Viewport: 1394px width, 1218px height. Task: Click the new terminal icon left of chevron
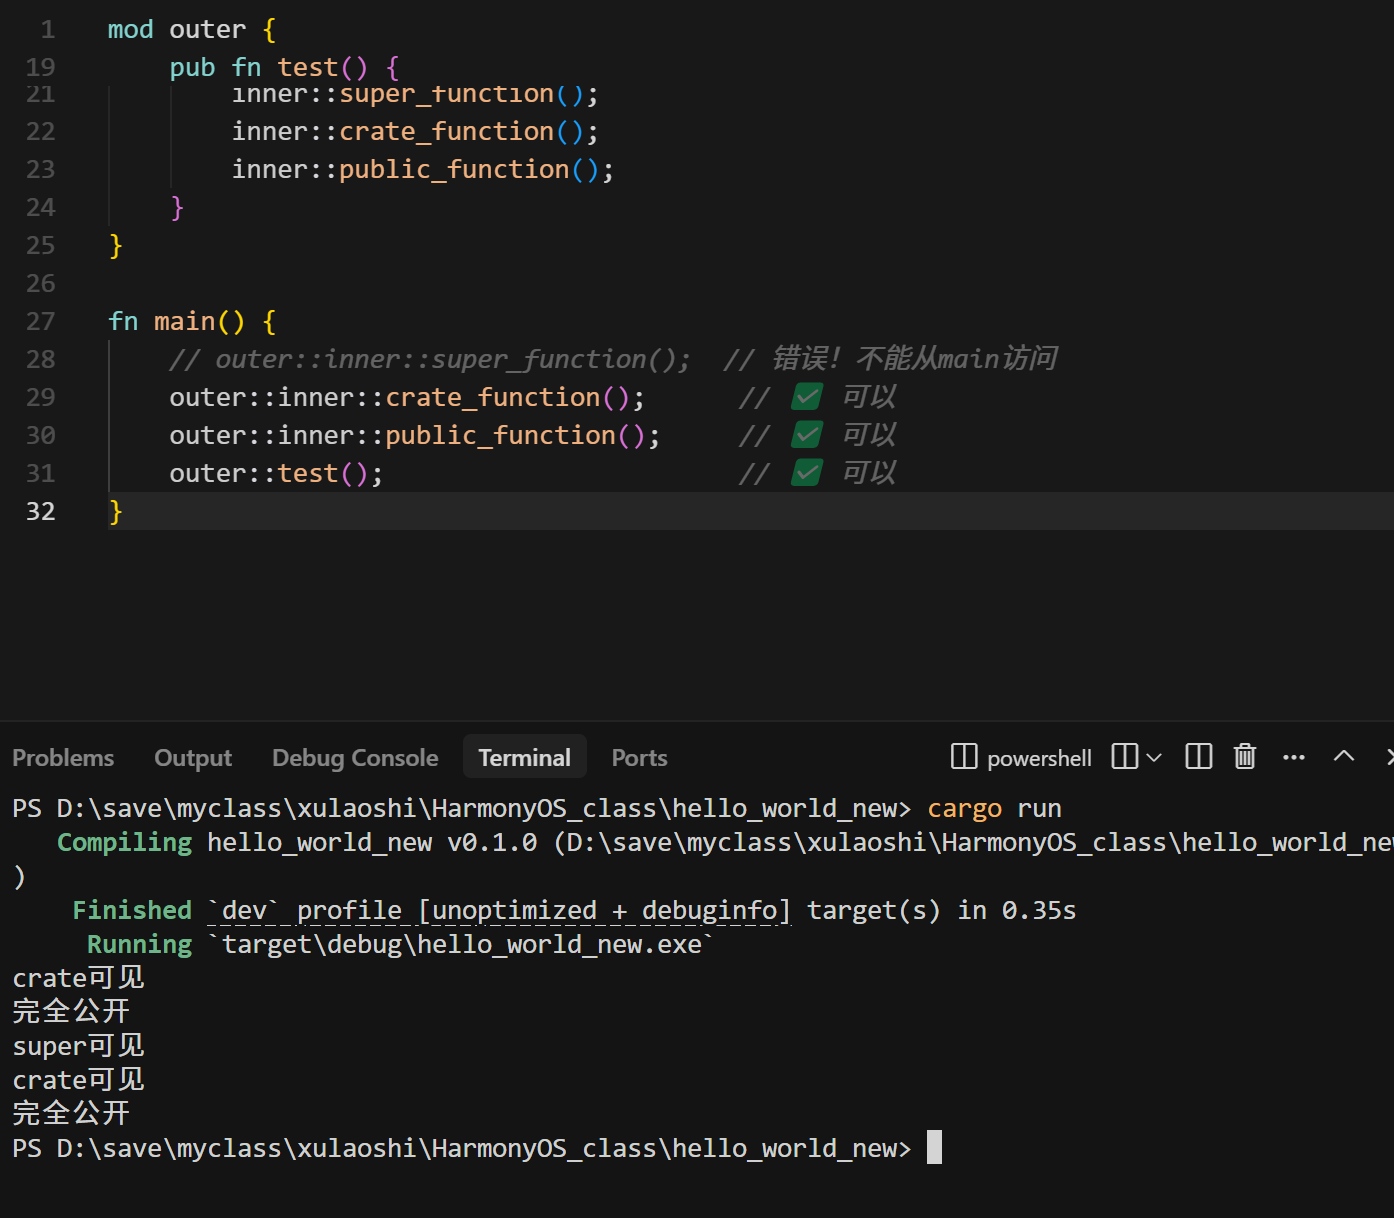coord(1125,757)
